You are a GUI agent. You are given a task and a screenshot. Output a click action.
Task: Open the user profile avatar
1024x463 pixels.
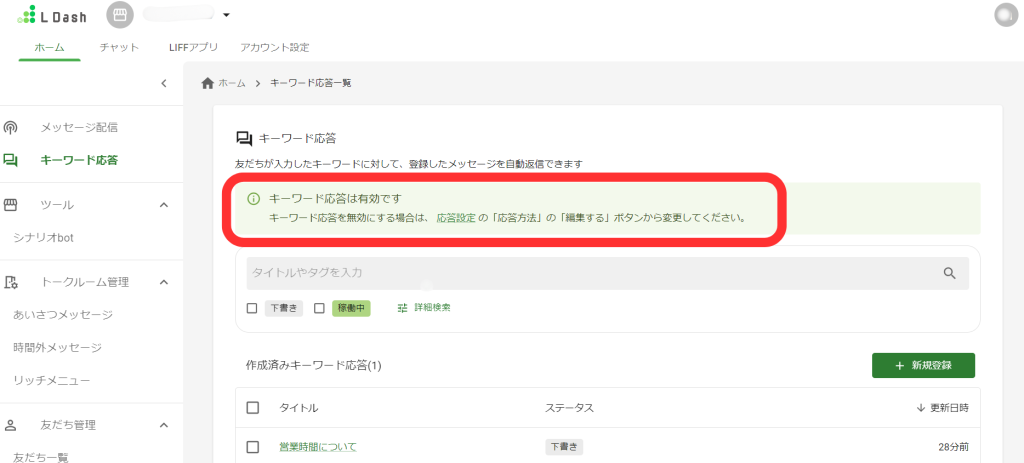(x=1005, y=15)
